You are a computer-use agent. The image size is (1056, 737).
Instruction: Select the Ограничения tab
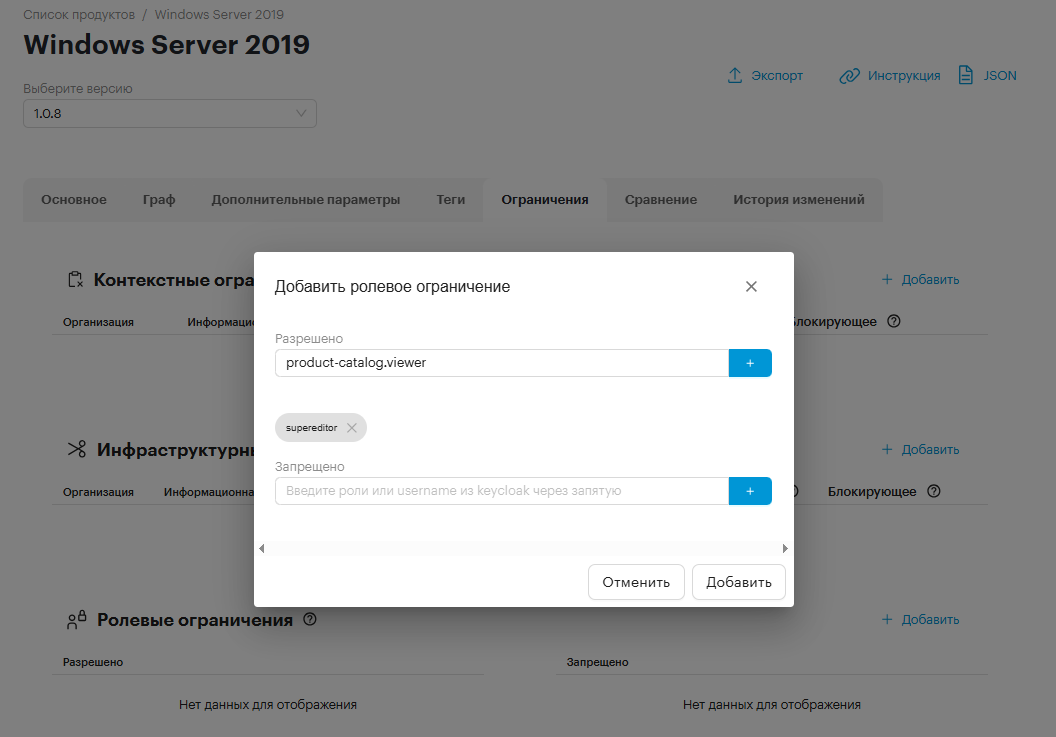click(545, 199)
